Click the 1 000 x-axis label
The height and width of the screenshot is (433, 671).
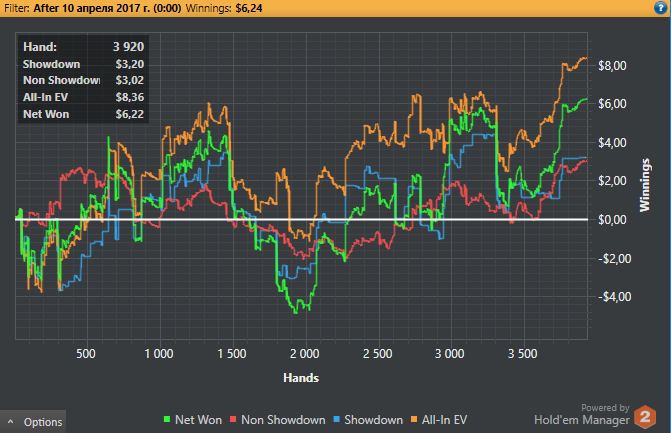click(x=159, y=354)
